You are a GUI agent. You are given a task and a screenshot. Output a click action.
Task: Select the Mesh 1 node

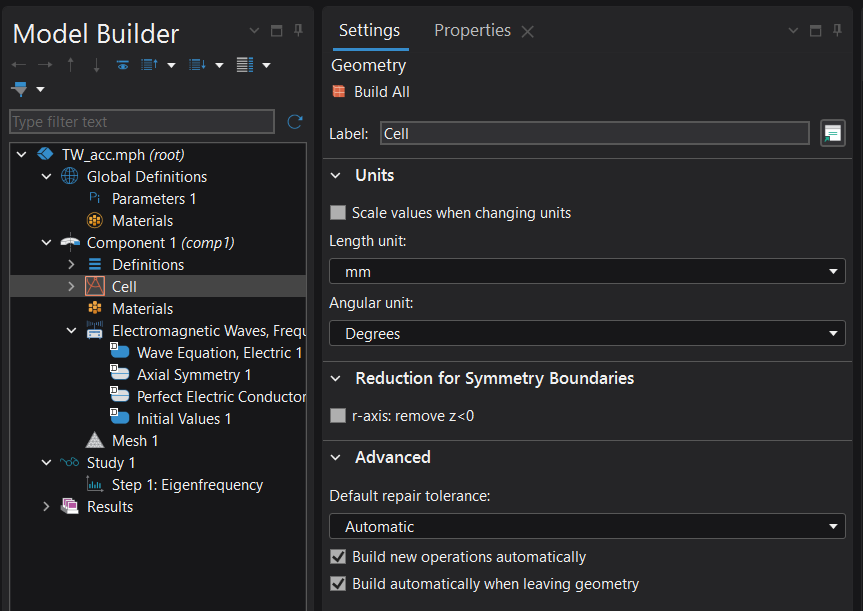click(x=134, y=441)
